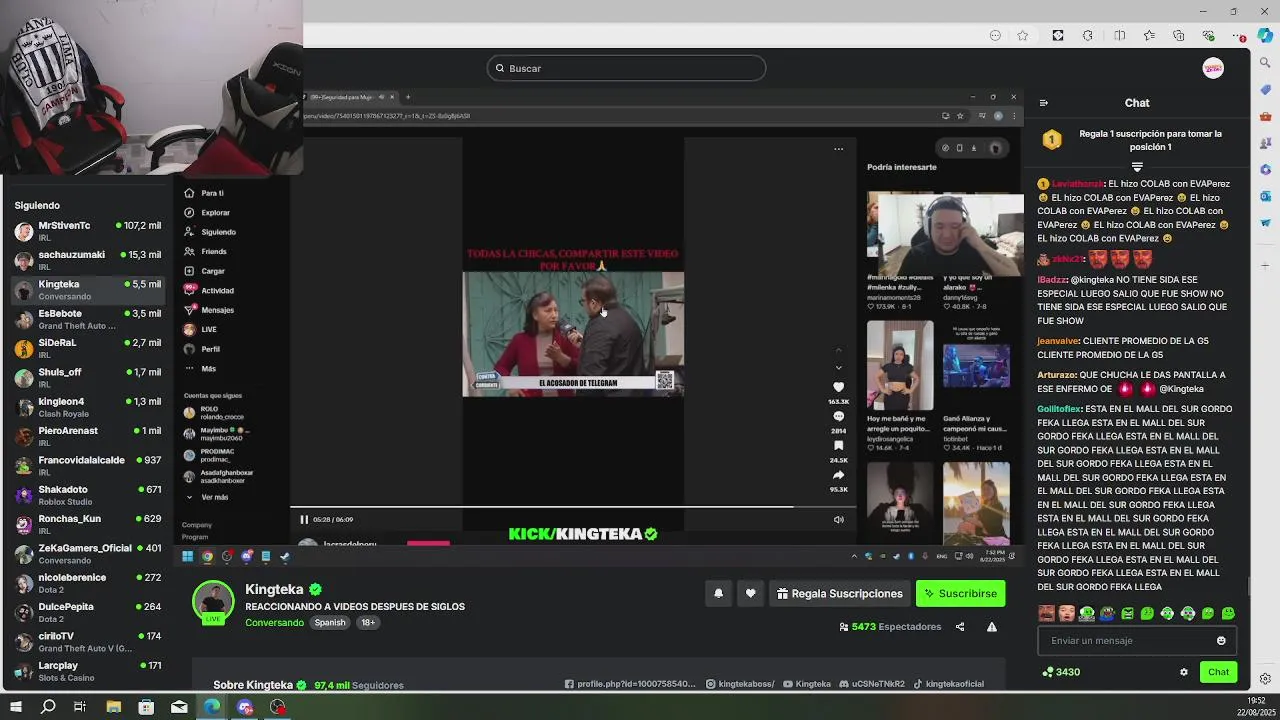Open the Conversando category link
The image size is (1280, 720).
(x=275, y=623)
